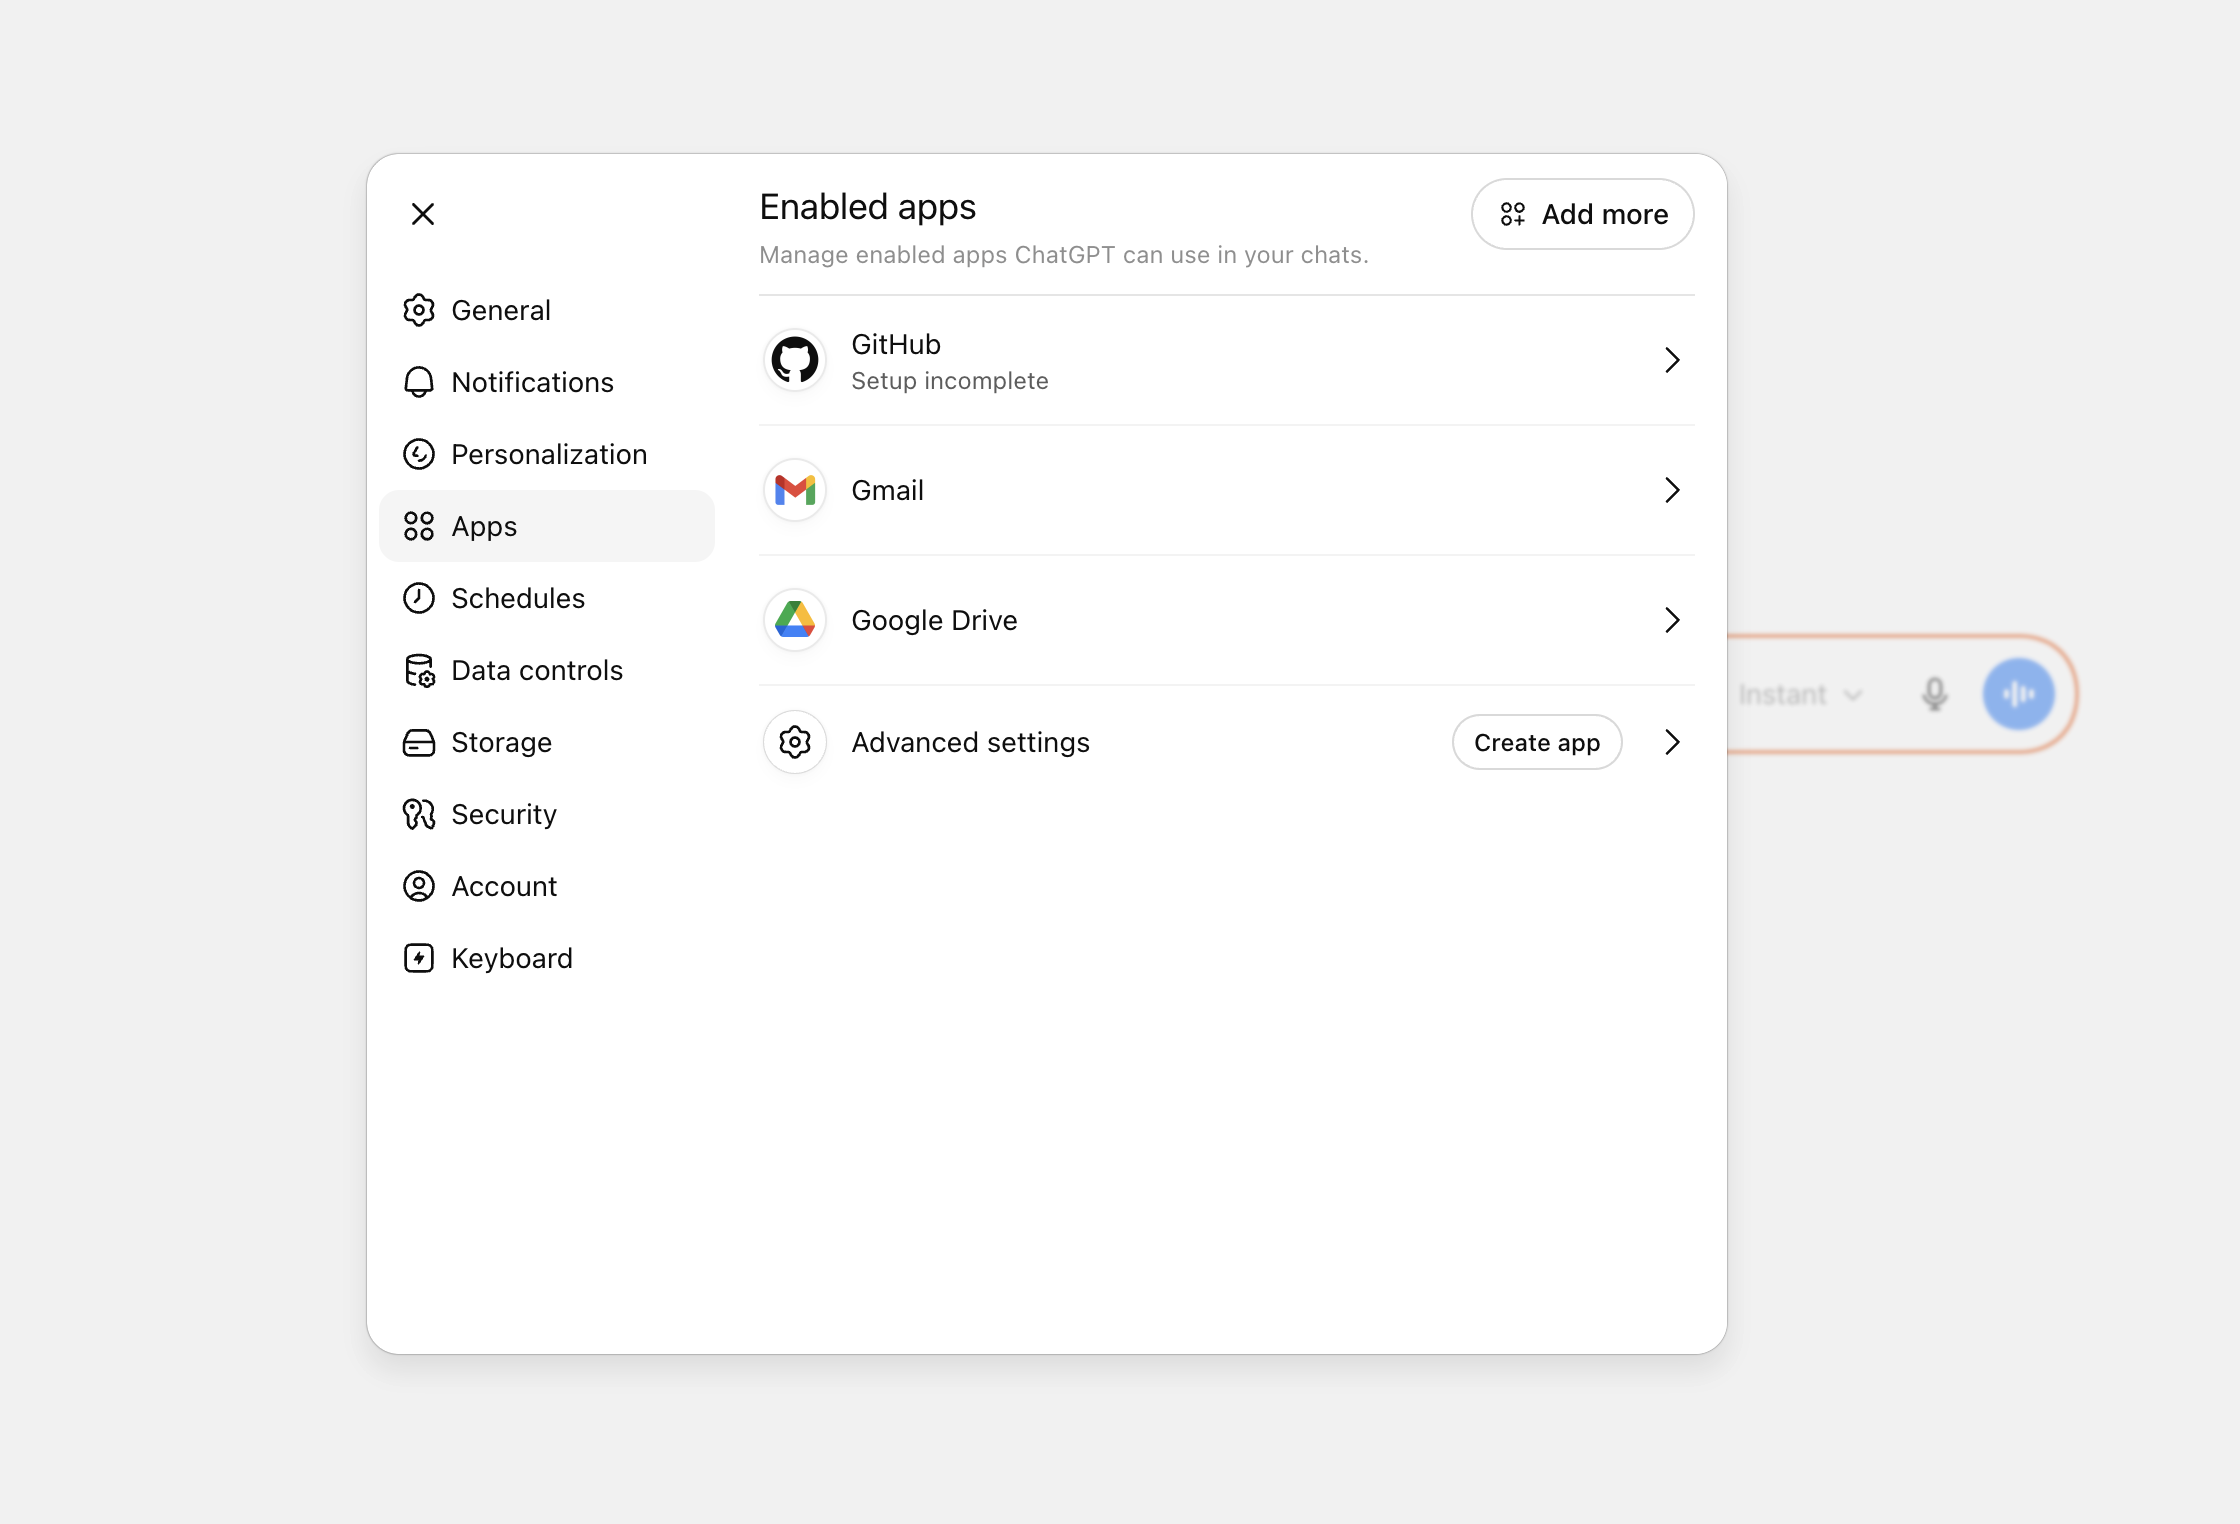The image size is (2240, 1524).
Task: Click the Setup incomplete status text
Action: click(950, 381)
